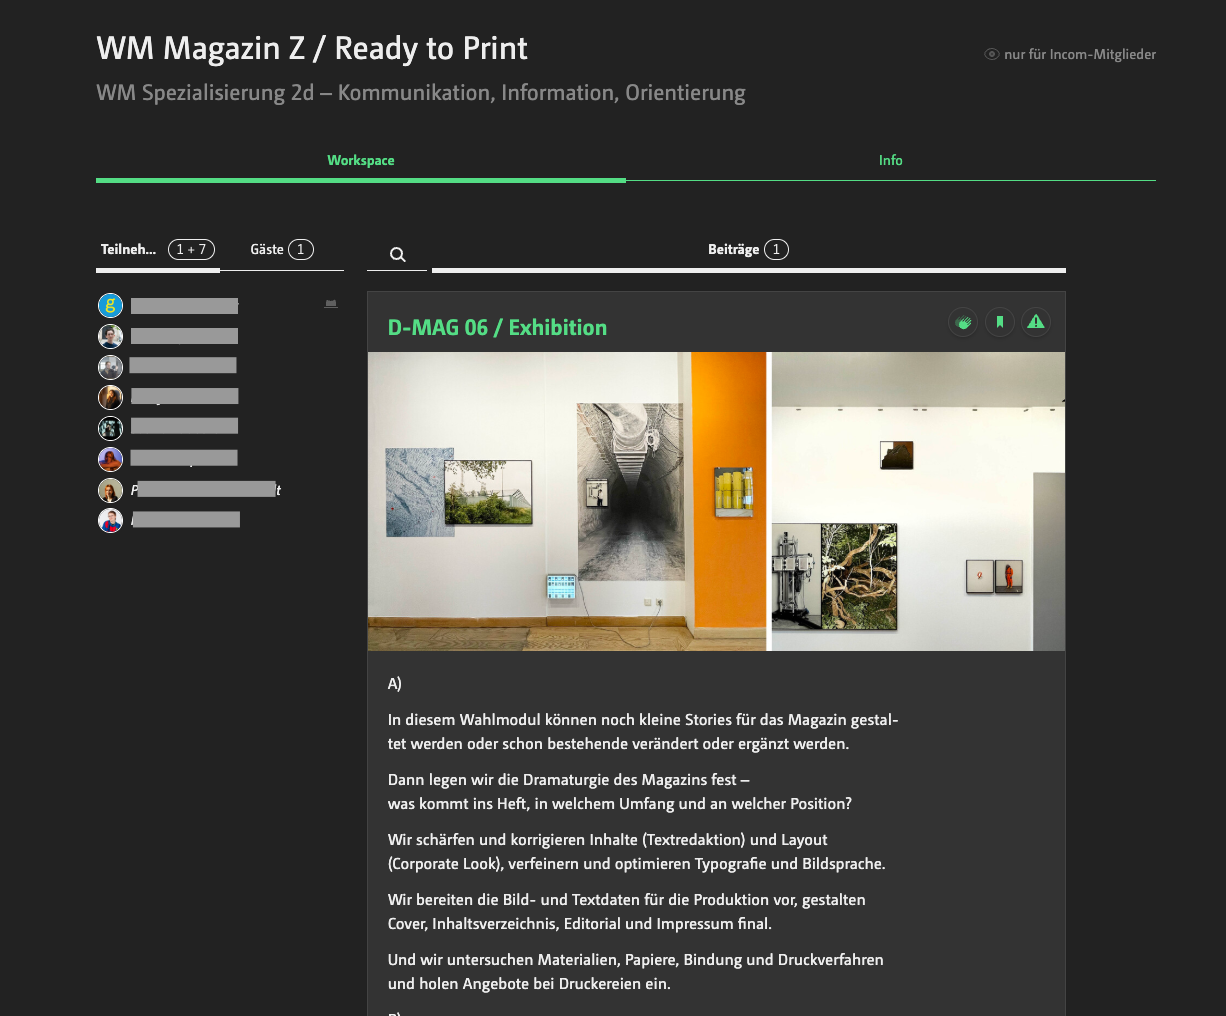Click the Gäste count badge showing 1
The width and height of the screenshot is (1226, 1016).
point(301,250)
